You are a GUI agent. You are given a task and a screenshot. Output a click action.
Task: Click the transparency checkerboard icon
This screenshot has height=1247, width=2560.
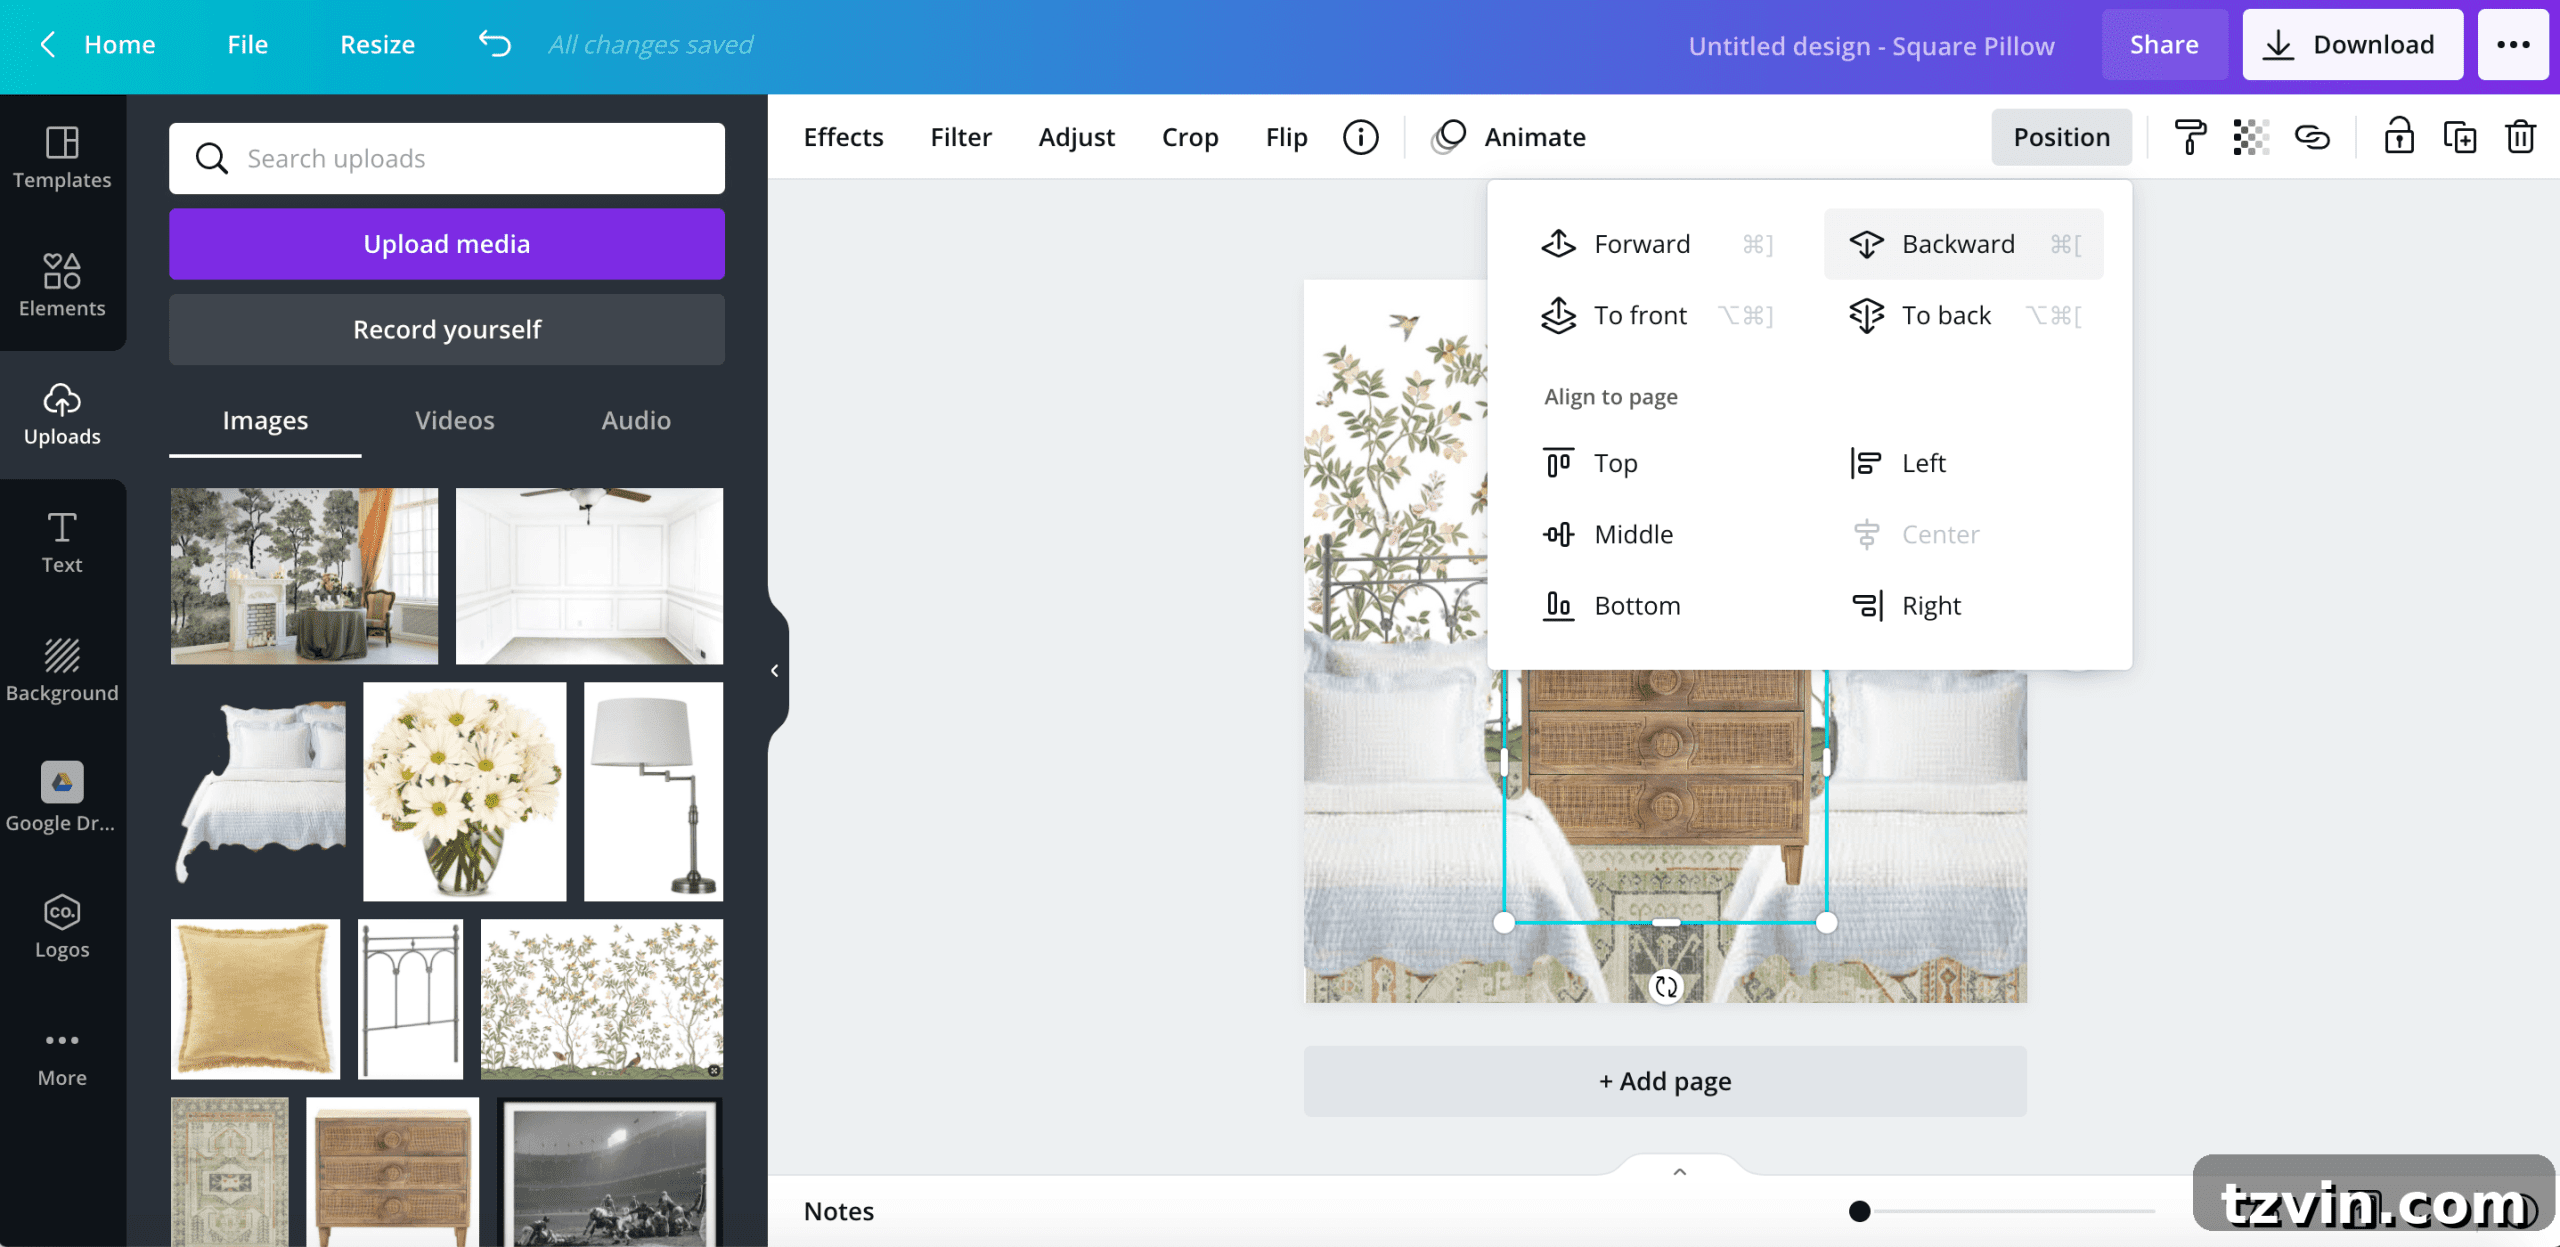point(2251,137)
